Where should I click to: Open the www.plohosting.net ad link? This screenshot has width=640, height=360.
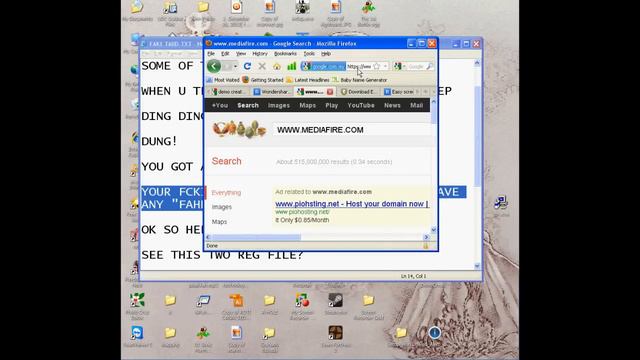point(352,204)
